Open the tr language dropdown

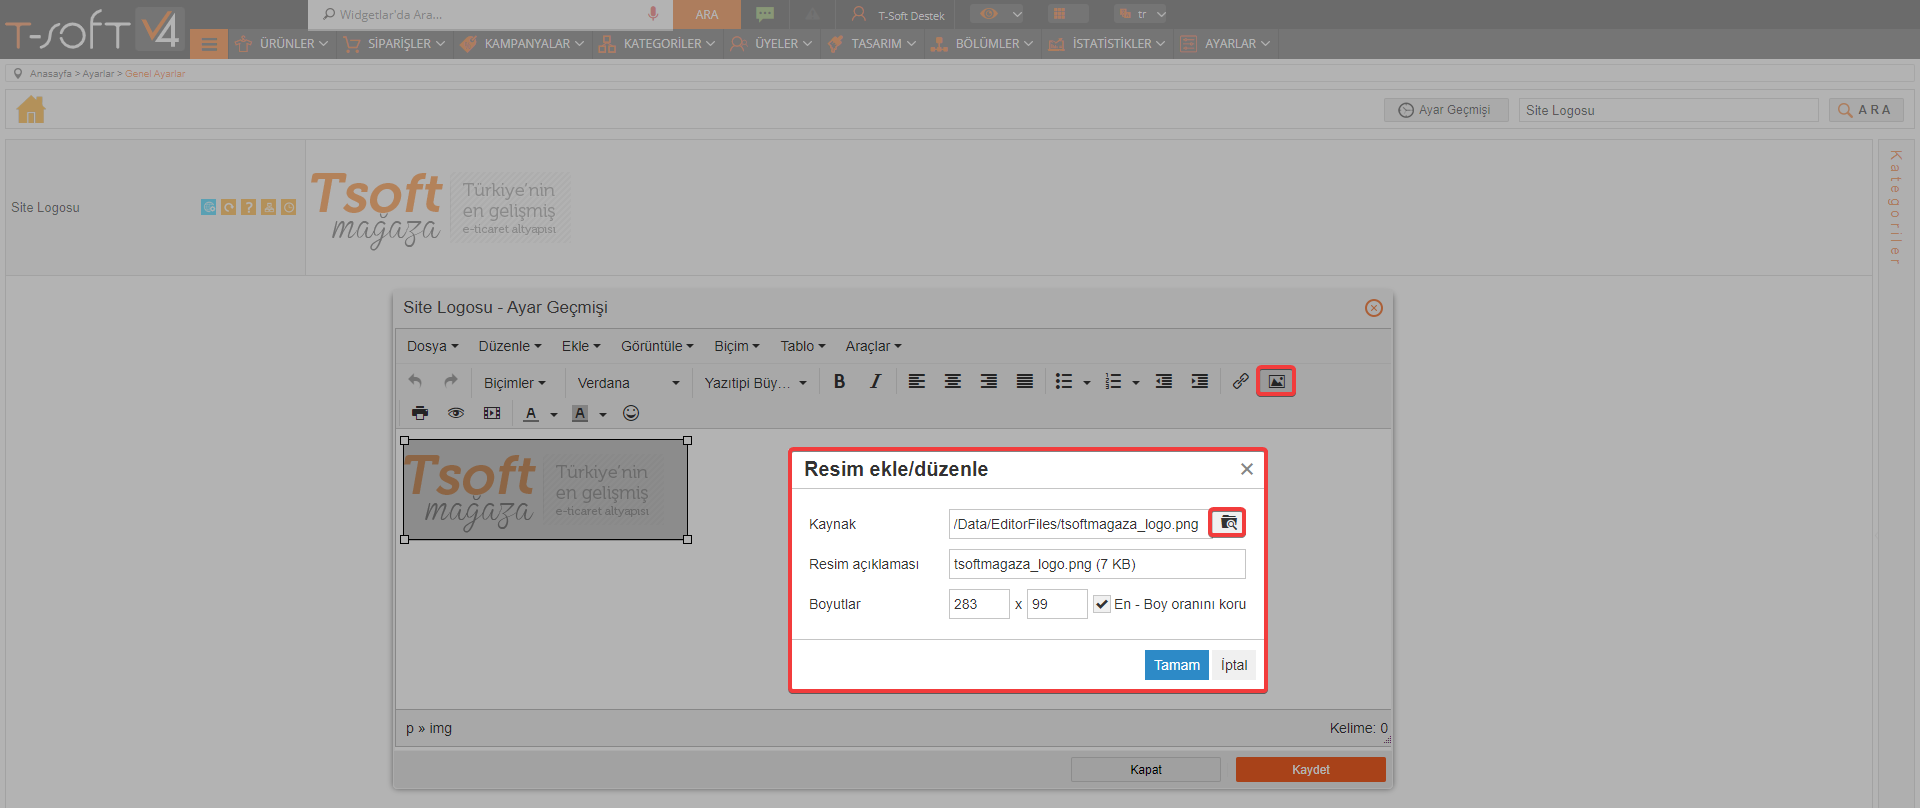(1141, 14)
